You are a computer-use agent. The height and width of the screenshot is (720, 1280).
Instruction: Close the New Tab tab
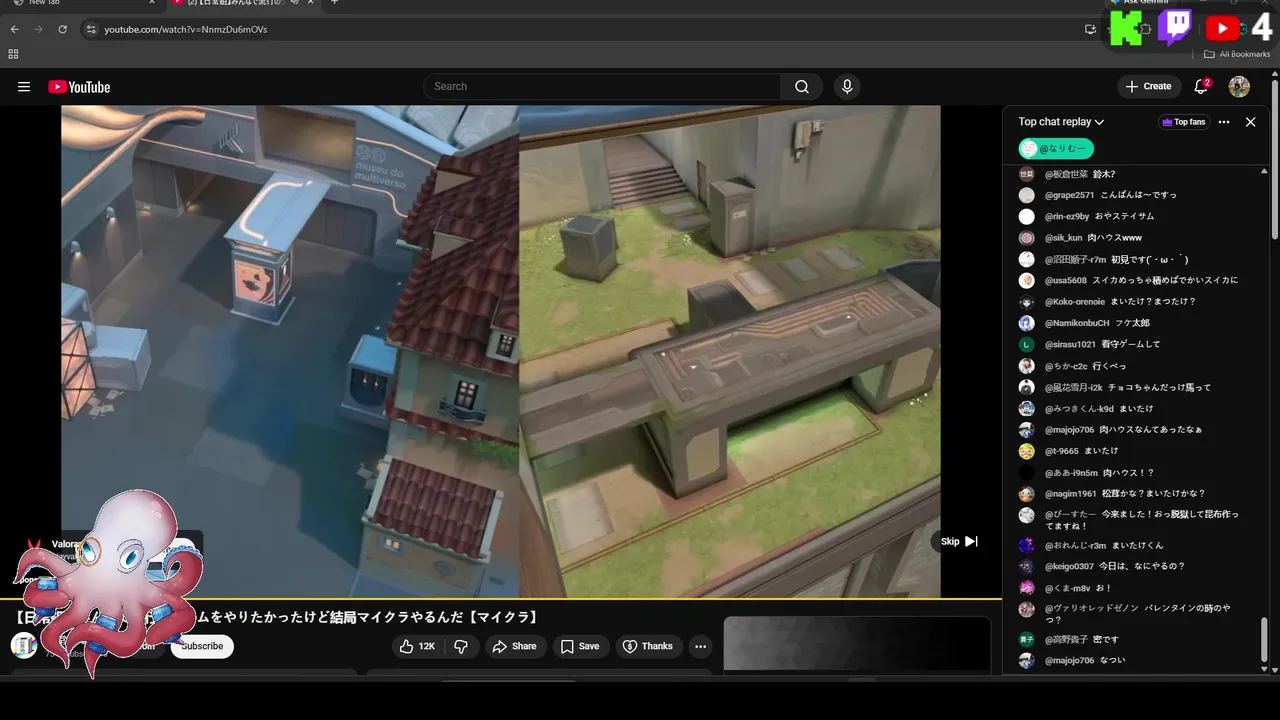click(152, 2)
